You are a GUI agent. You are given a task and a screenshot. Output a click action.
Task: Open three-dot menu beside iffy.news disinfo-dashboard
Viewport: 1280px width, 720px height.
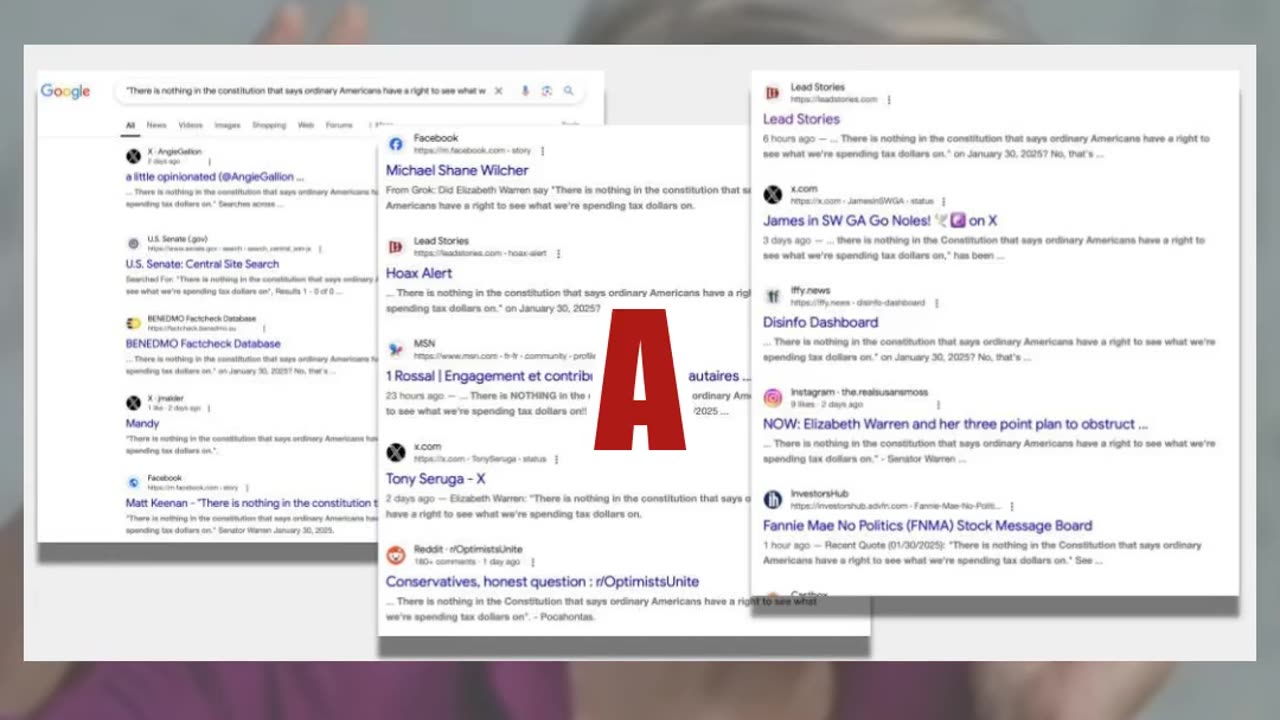(x=936, y=303)
